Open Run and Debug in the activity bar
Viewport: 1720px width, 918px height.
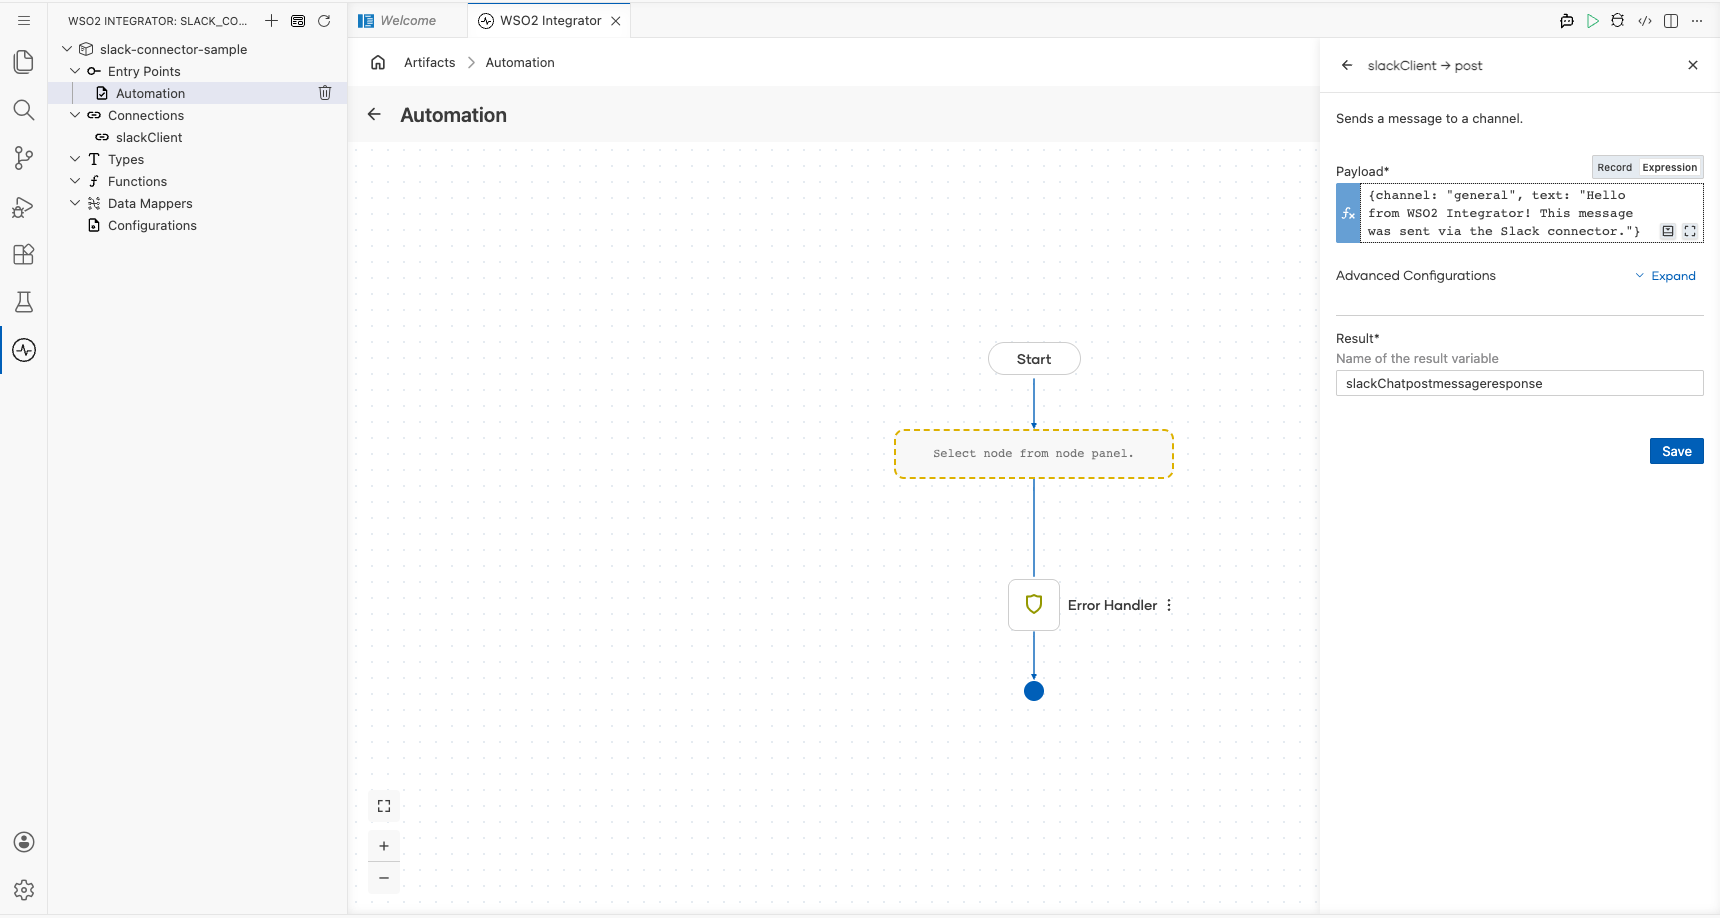click(x=24, y=206)
